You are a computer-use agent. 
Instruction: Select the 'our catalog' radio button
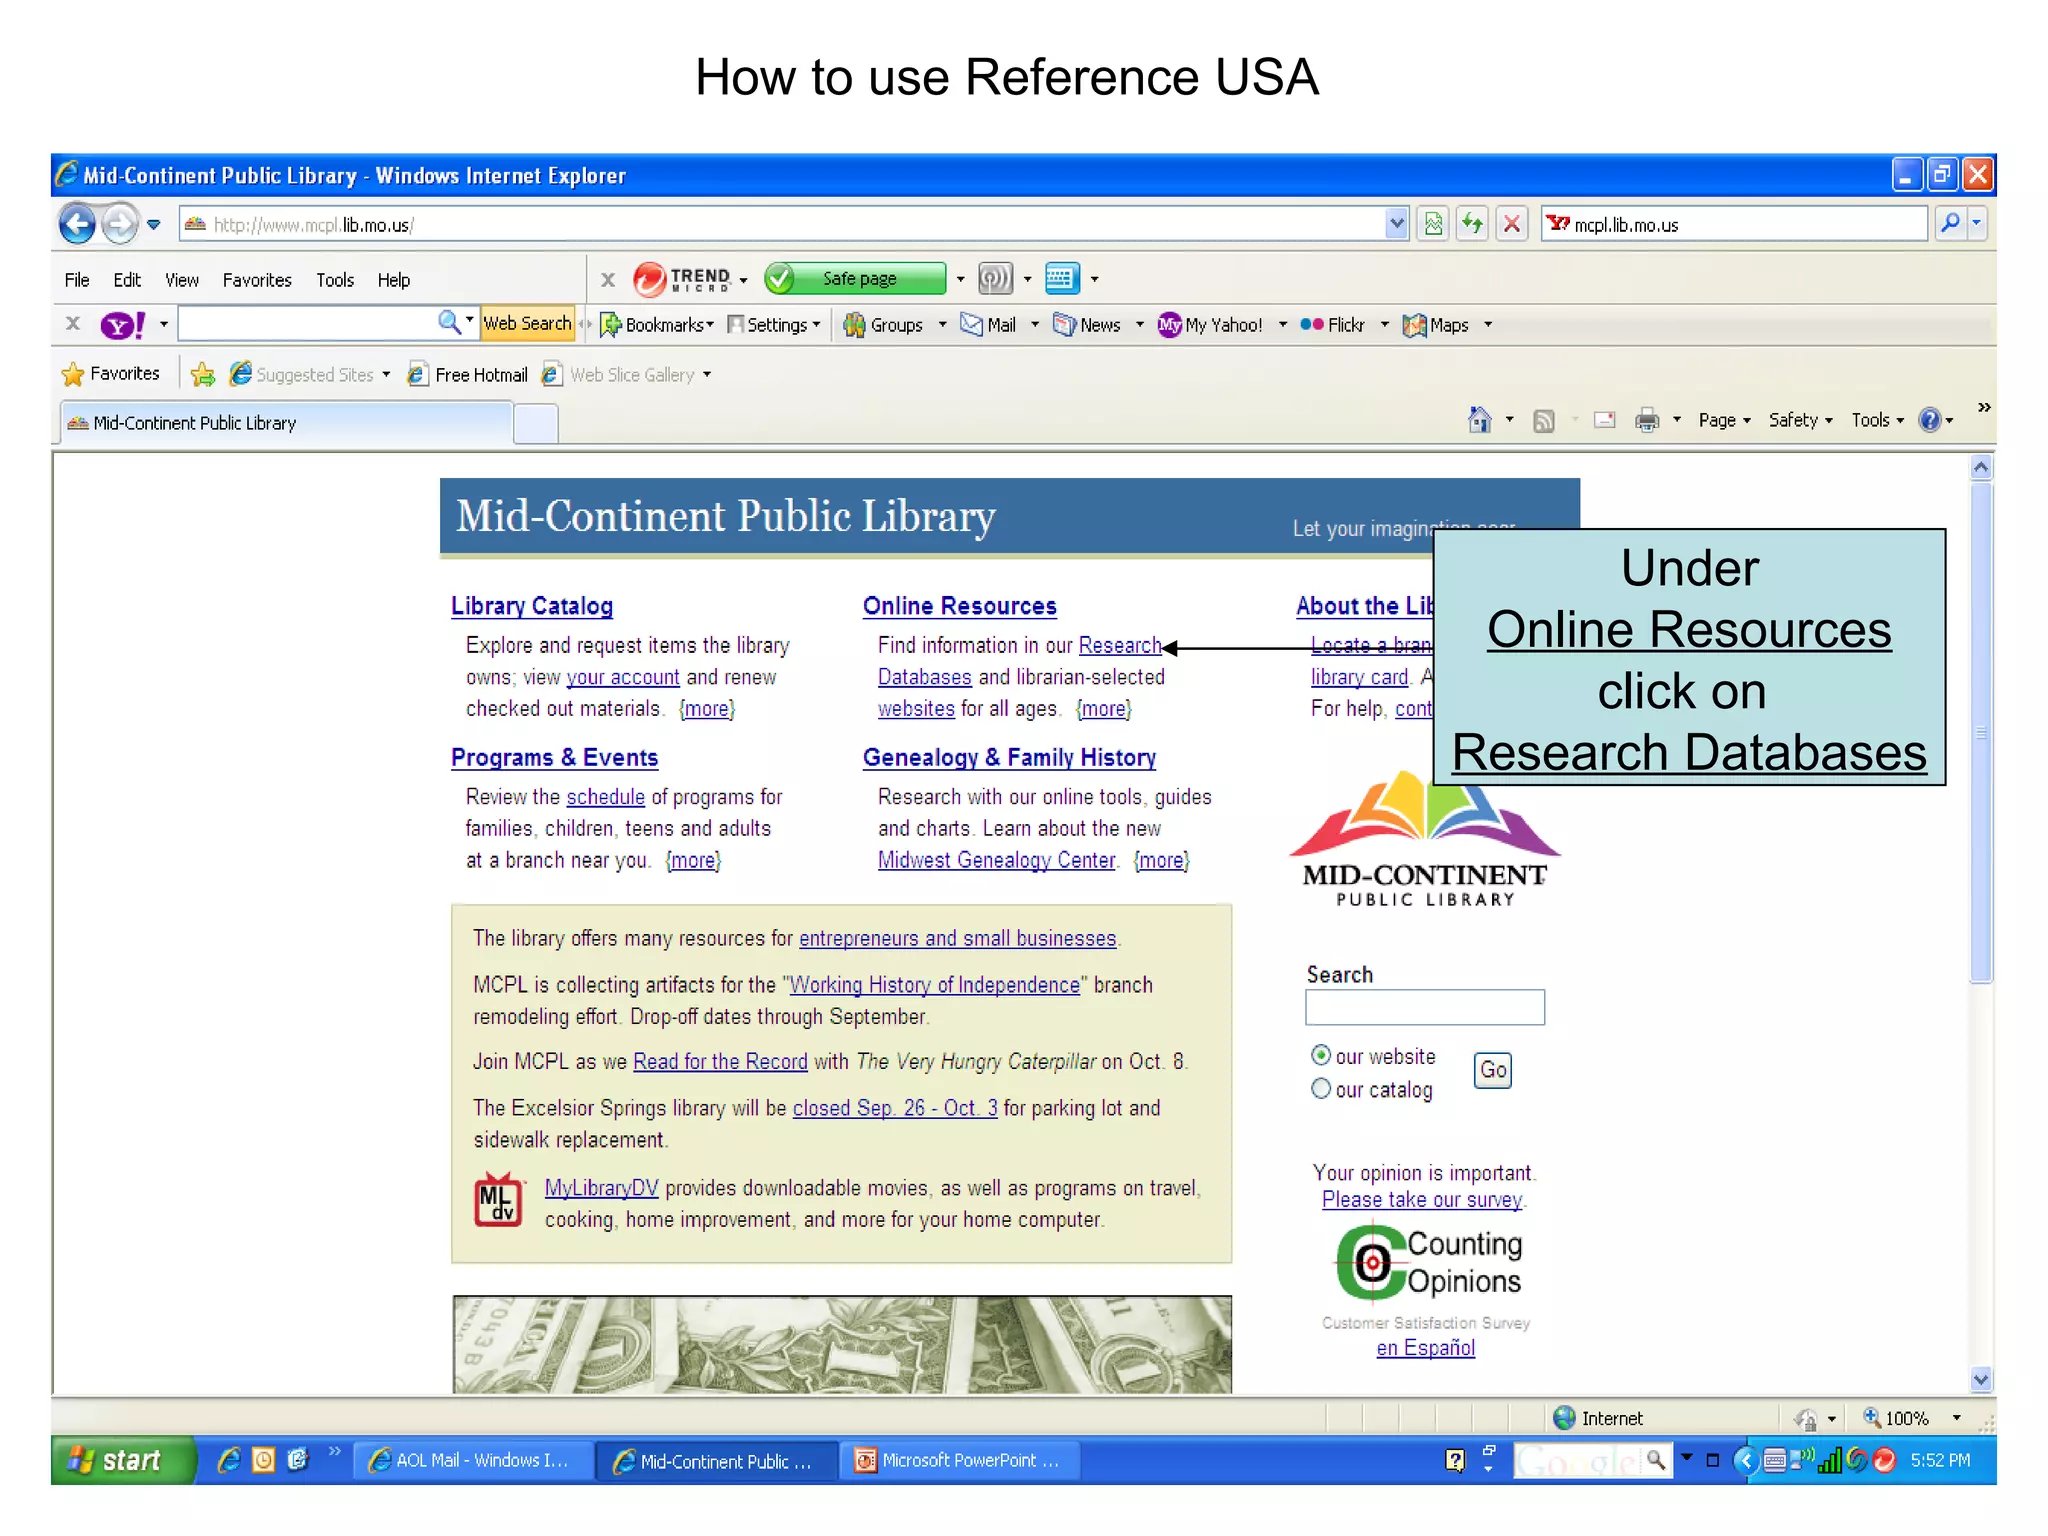click(1321, 1089)
